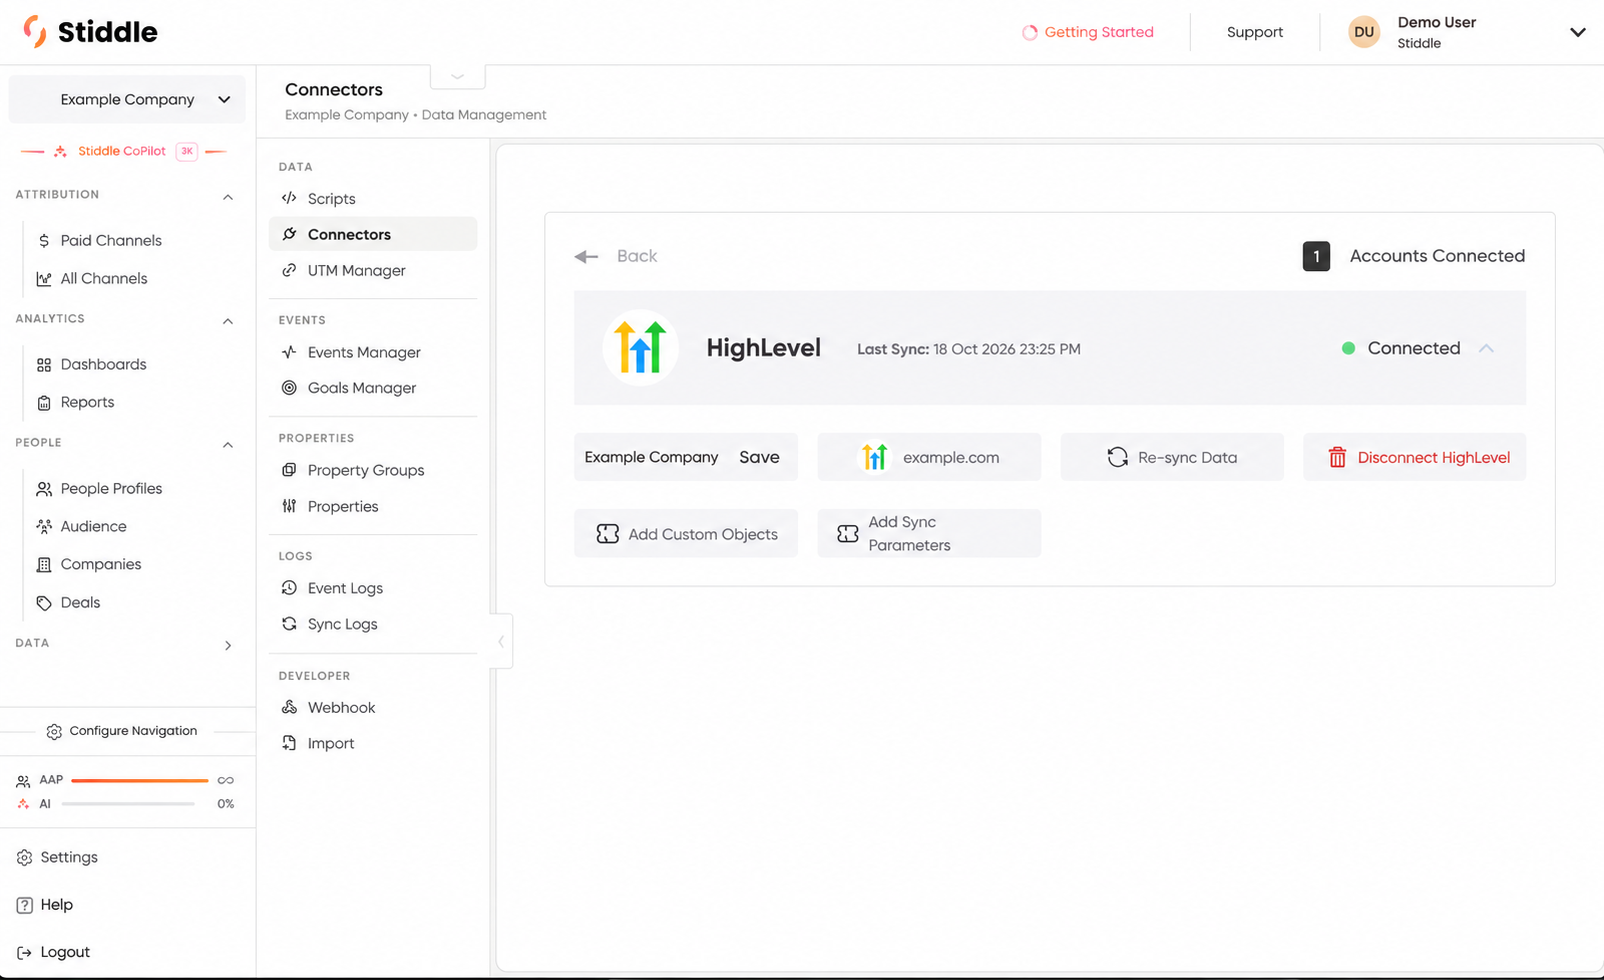Collapse the HighLevel Connected details chevron

1487,348
